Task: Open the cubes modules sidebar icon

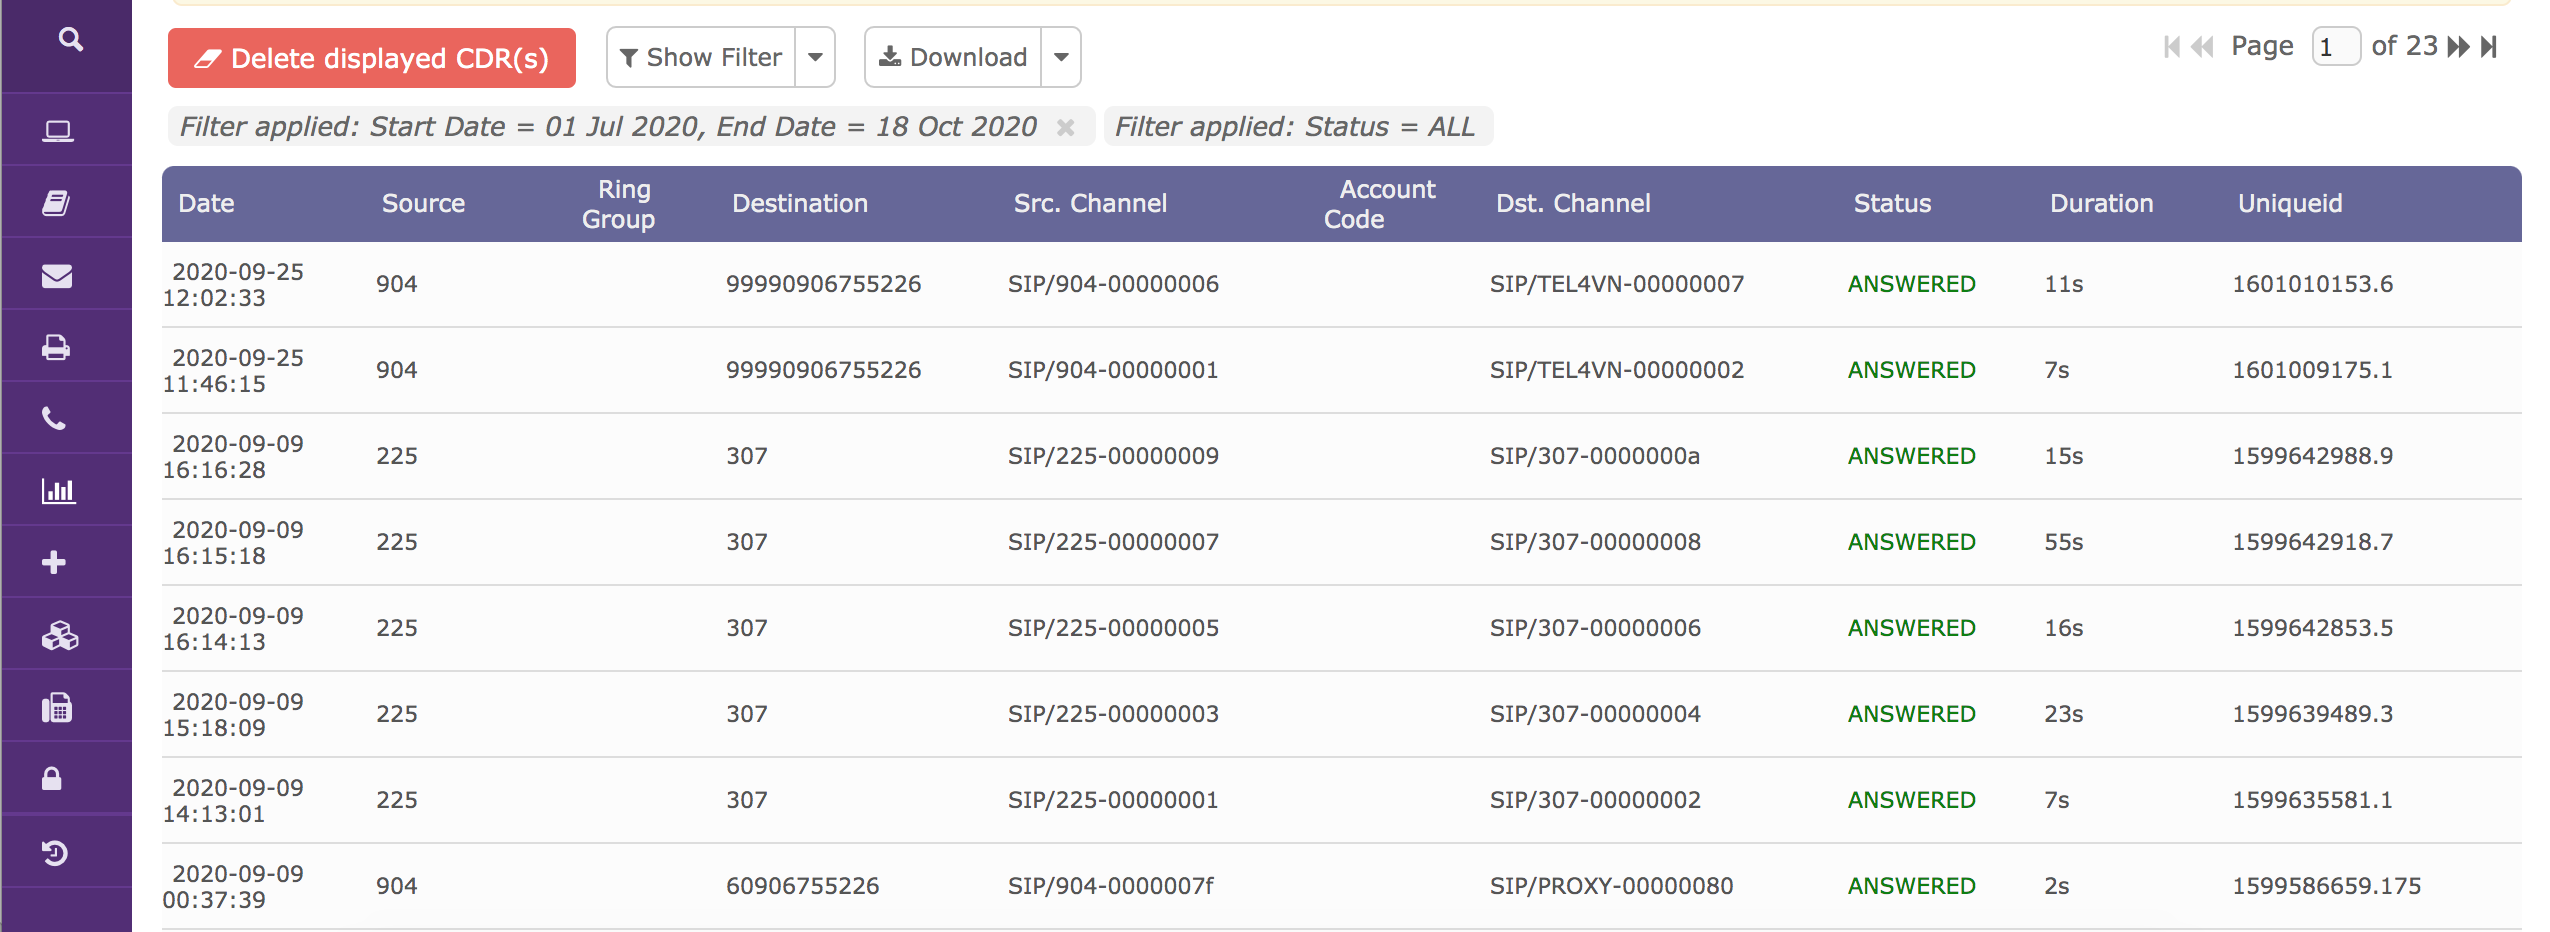Action: click(x=60, y=636)
